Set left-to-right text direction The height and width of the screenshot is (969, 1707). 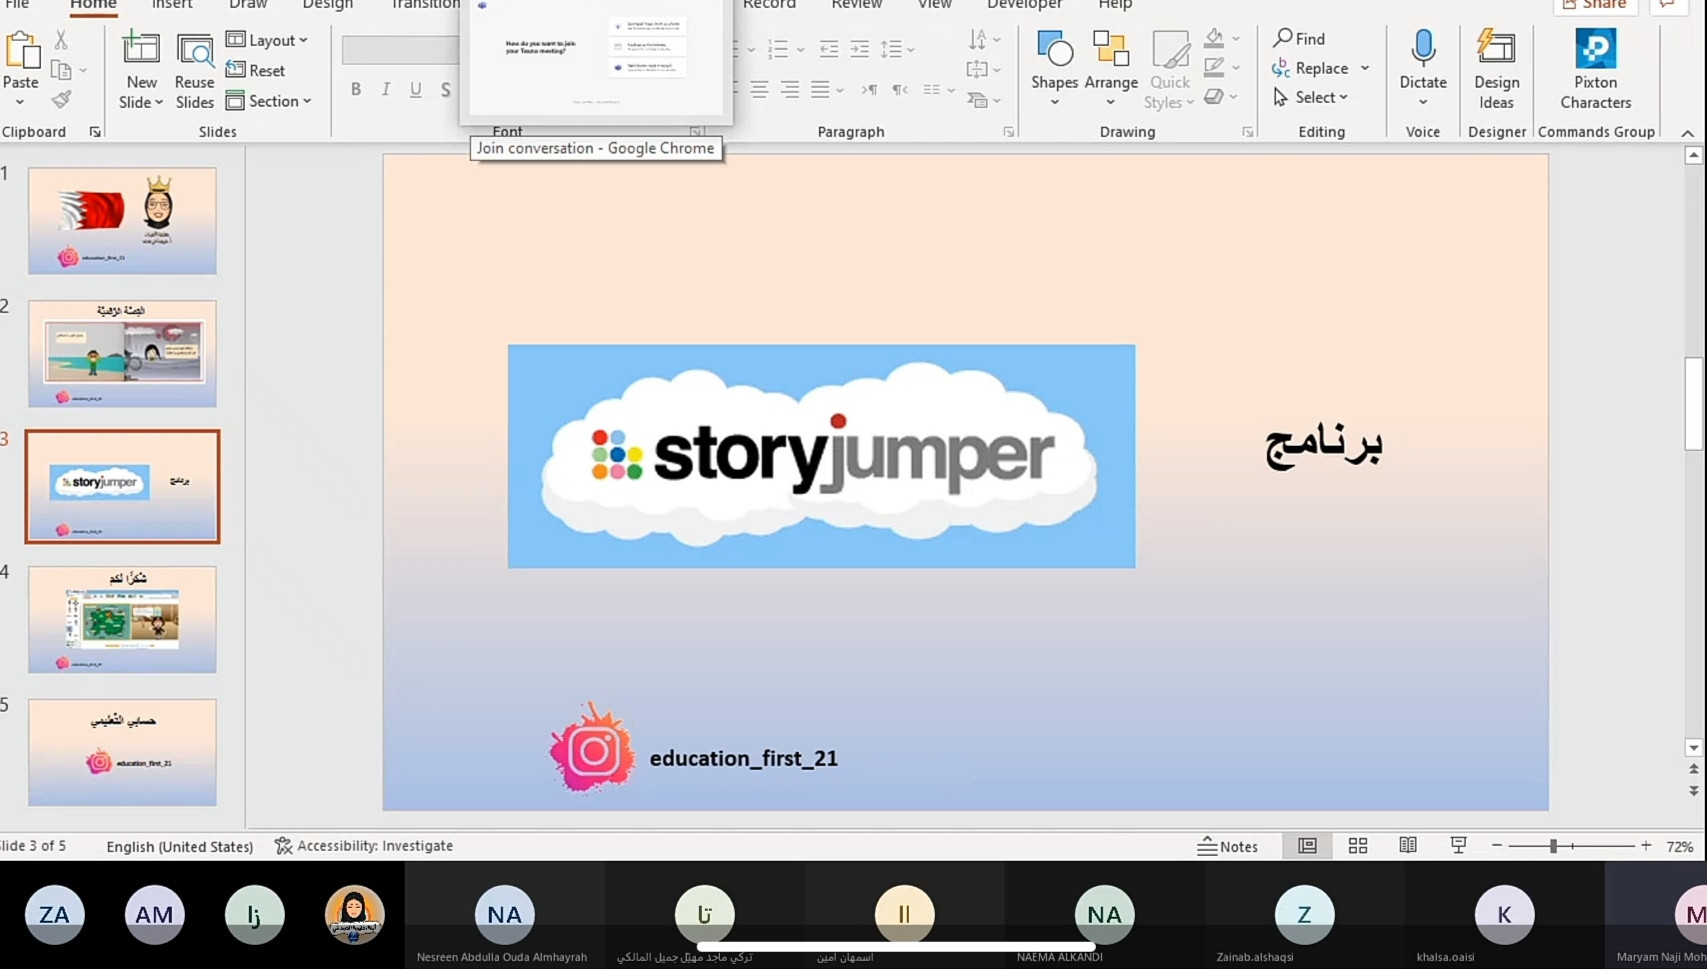[x=869, y=89]
